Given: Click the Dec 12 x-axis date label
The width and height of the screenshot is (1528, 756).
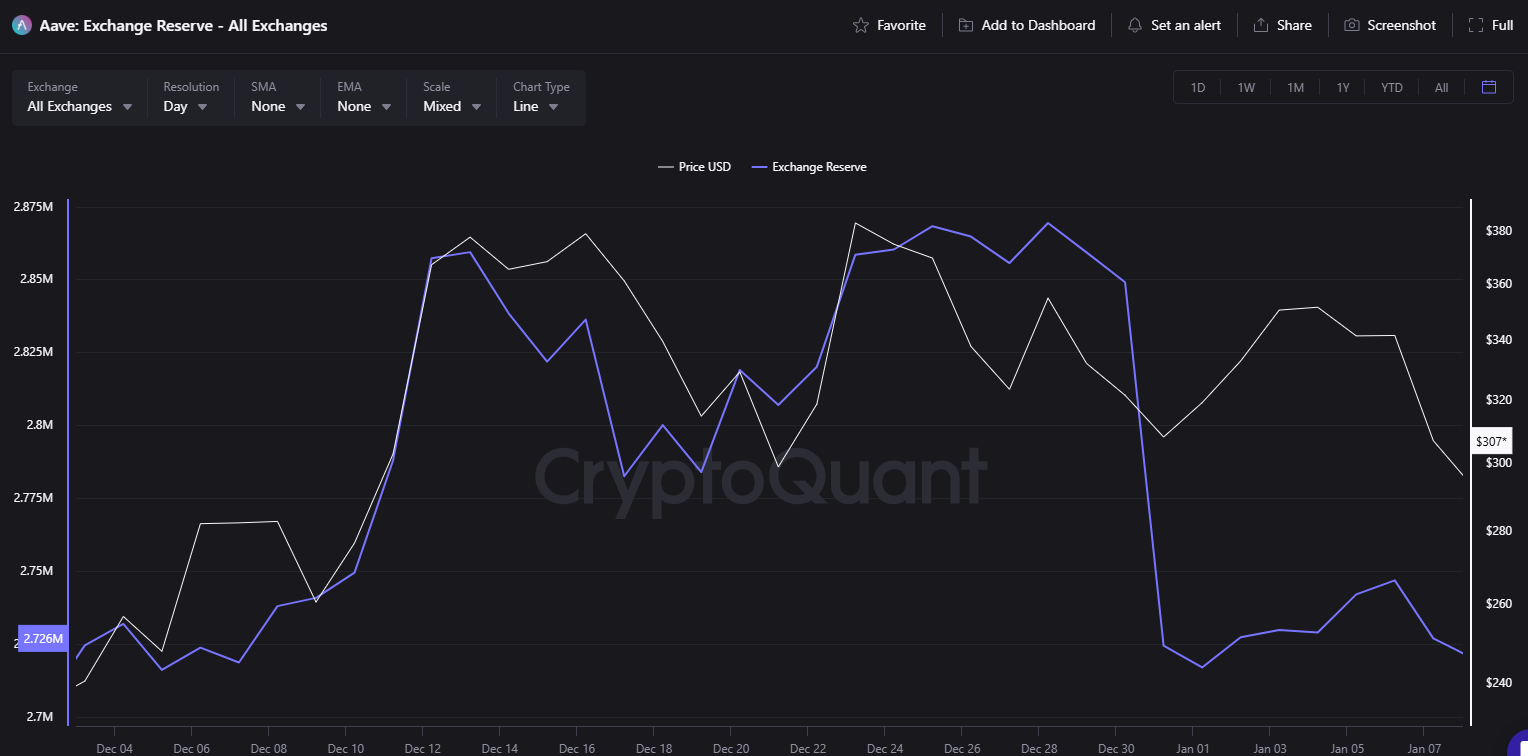Looking at the screenshot, I should 423,748.
